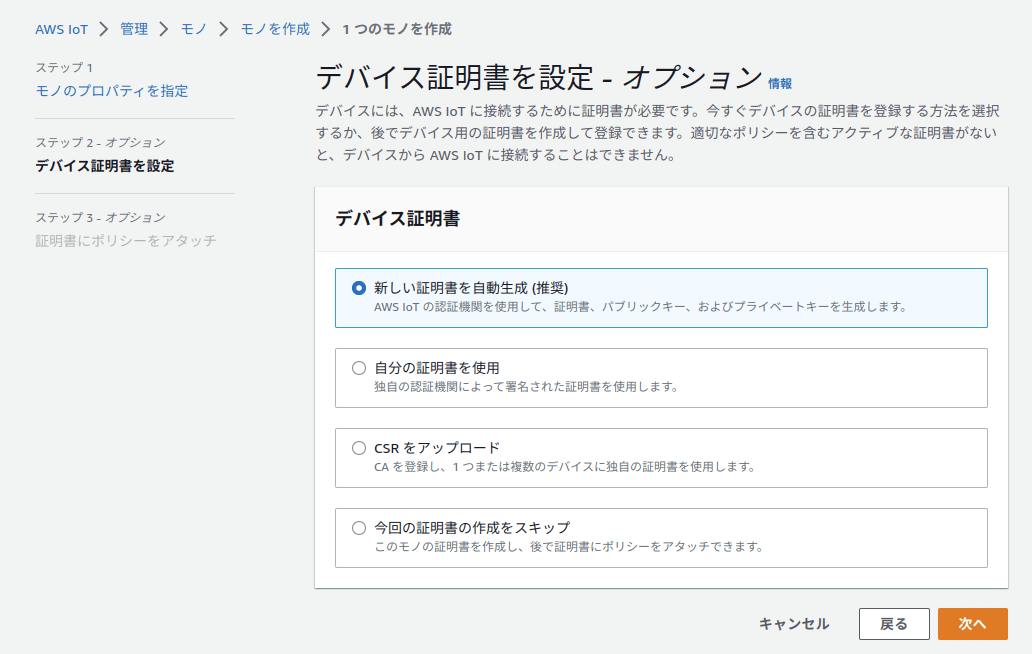The height and width of the screenshot is (654, 1032).
Task: Click the description of the スキップ option
Action: click(x=569, y=546)
